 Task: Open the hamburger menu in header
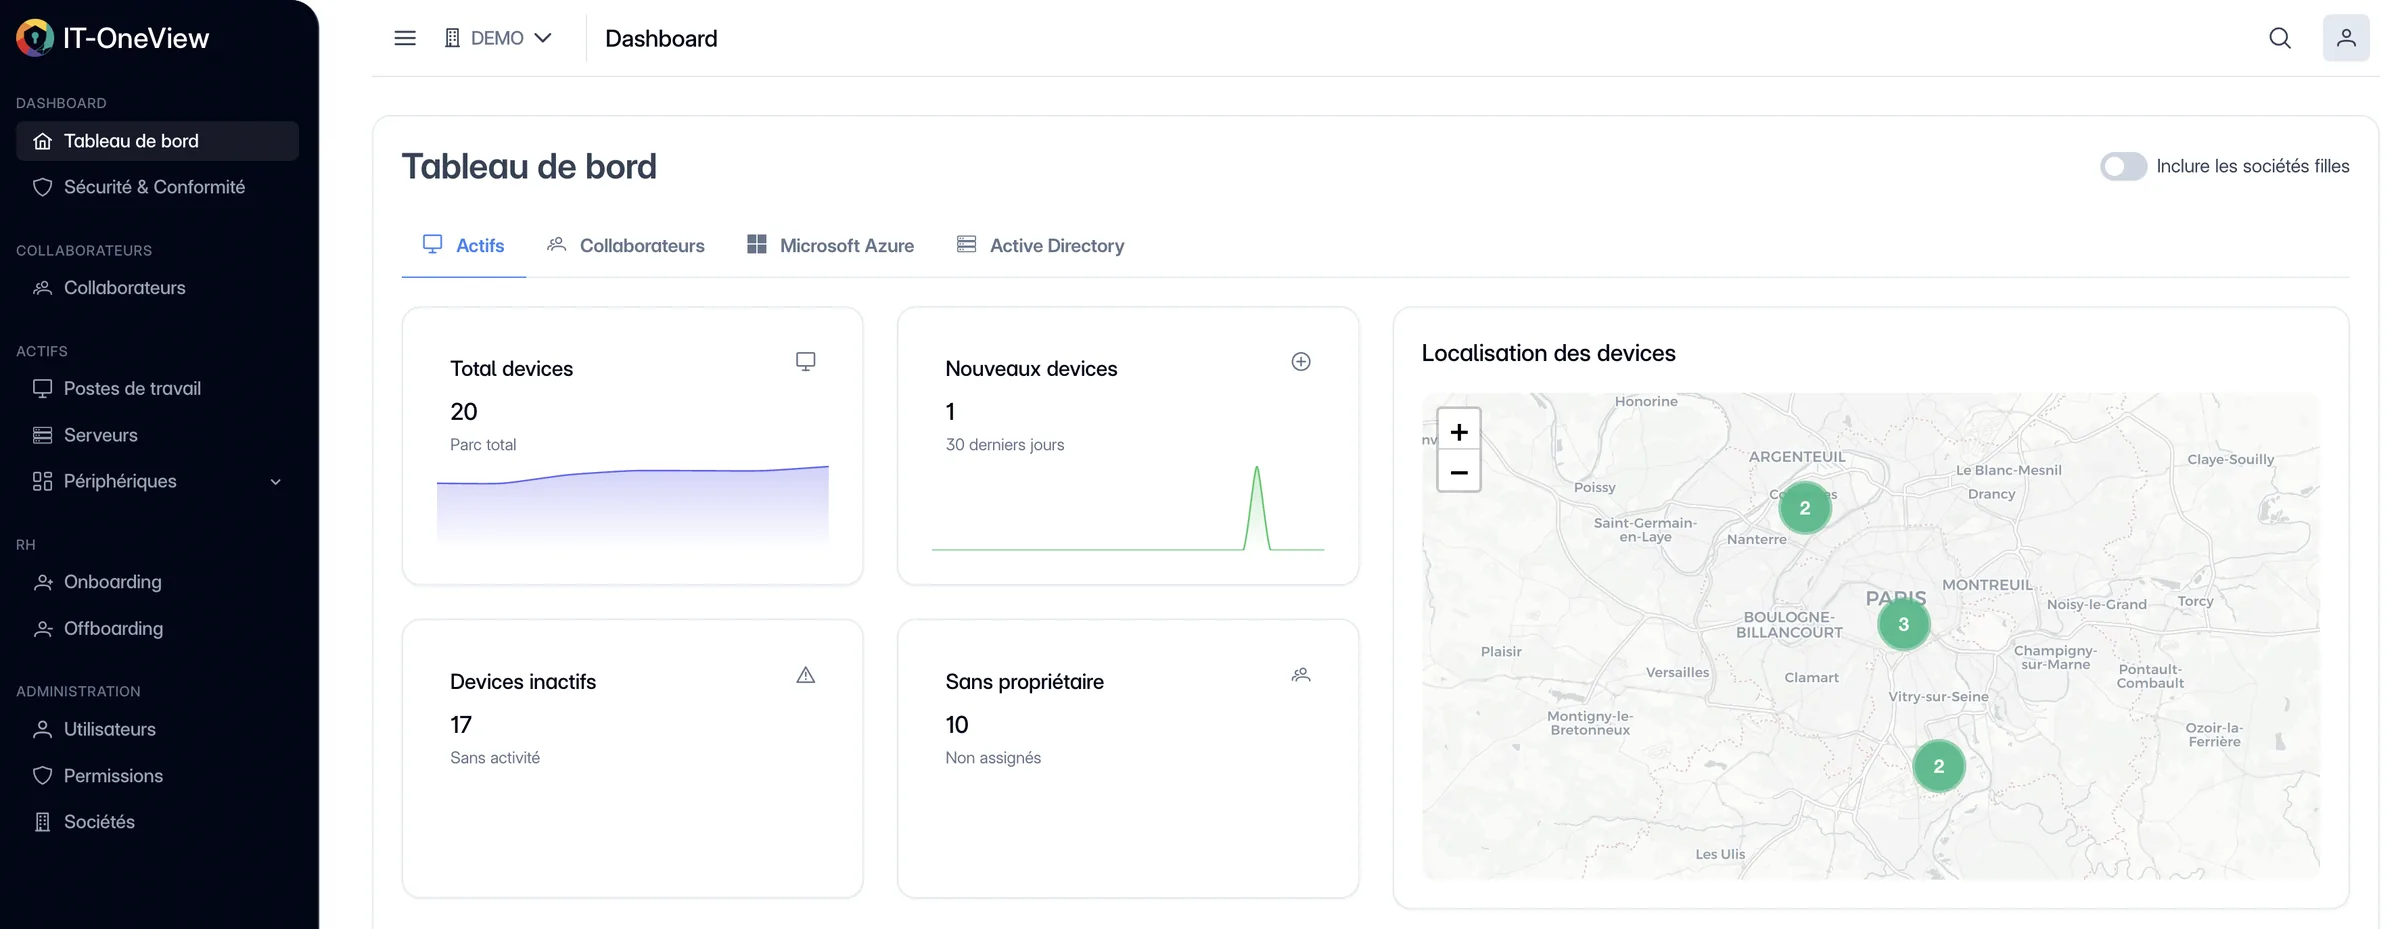click(x=405, y=38)
